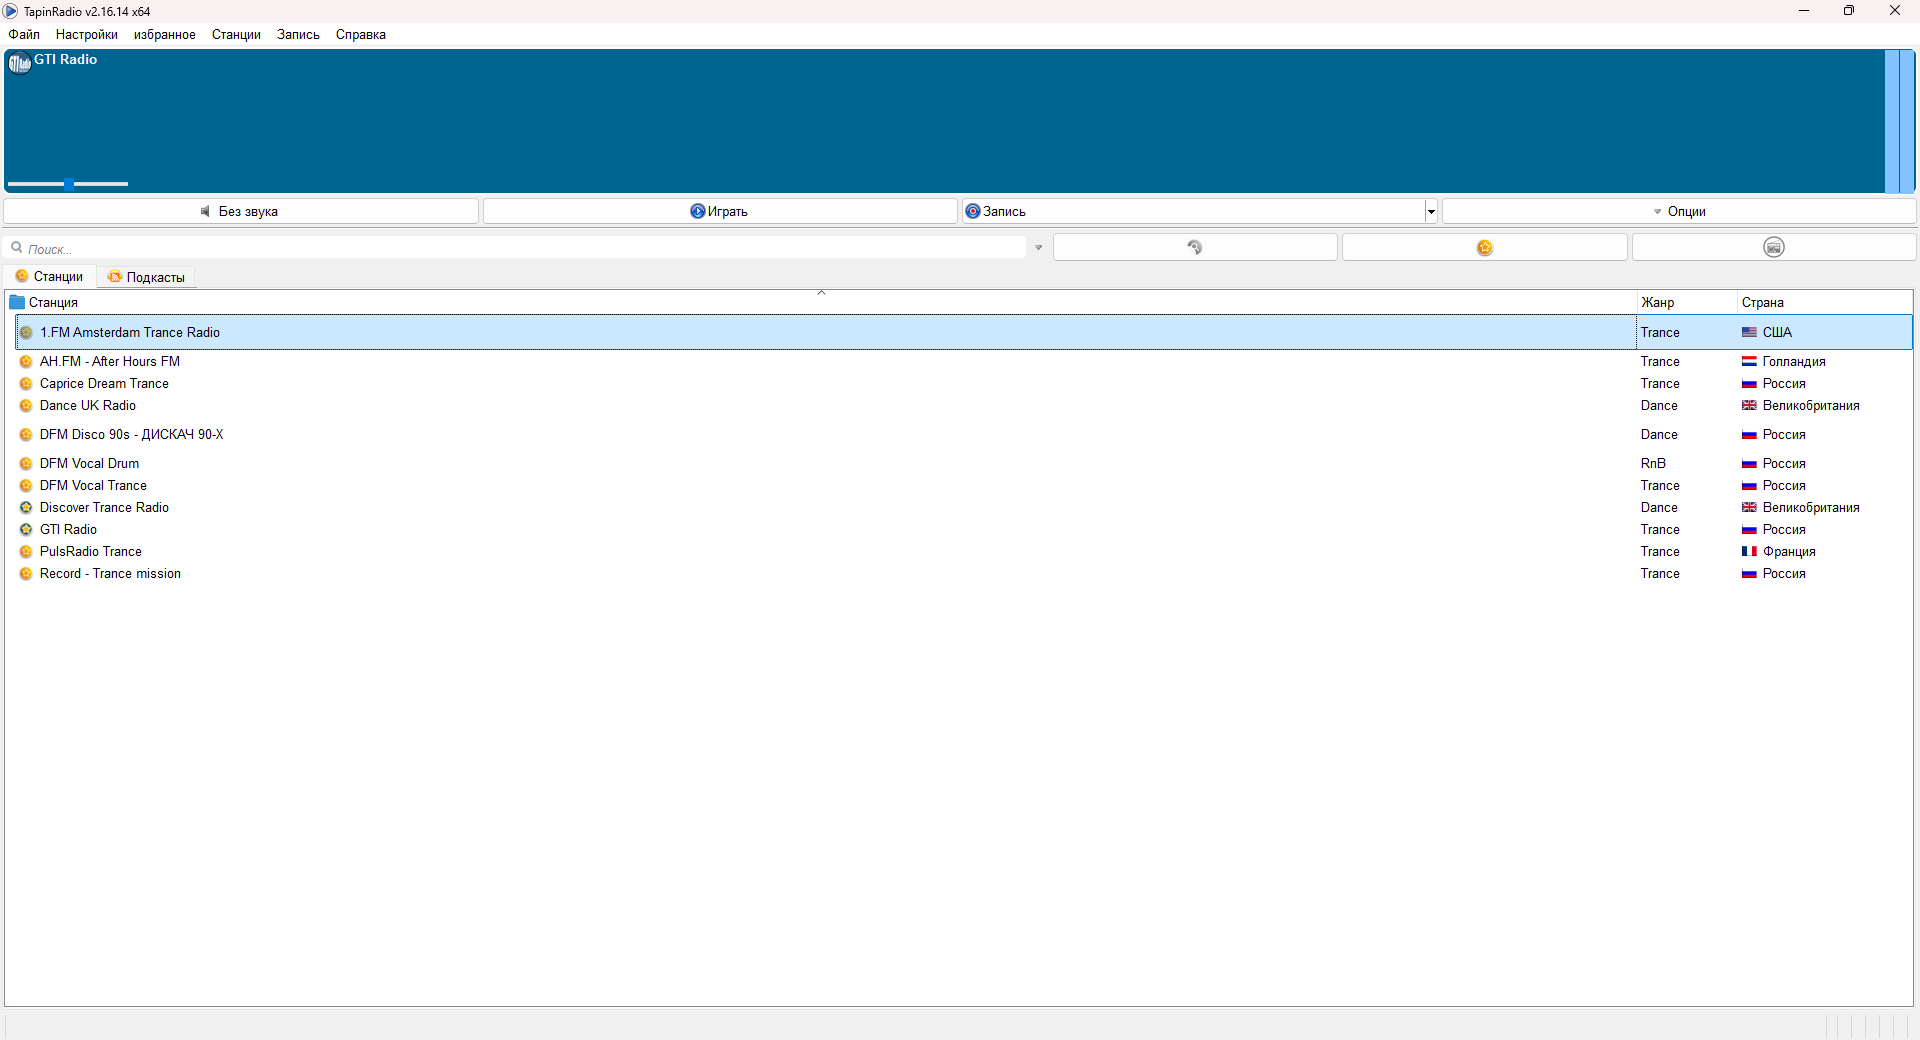Select DFM Vocal Trance station
1920x1040 pixels.
pyautogui.click(x=93, y=486)
